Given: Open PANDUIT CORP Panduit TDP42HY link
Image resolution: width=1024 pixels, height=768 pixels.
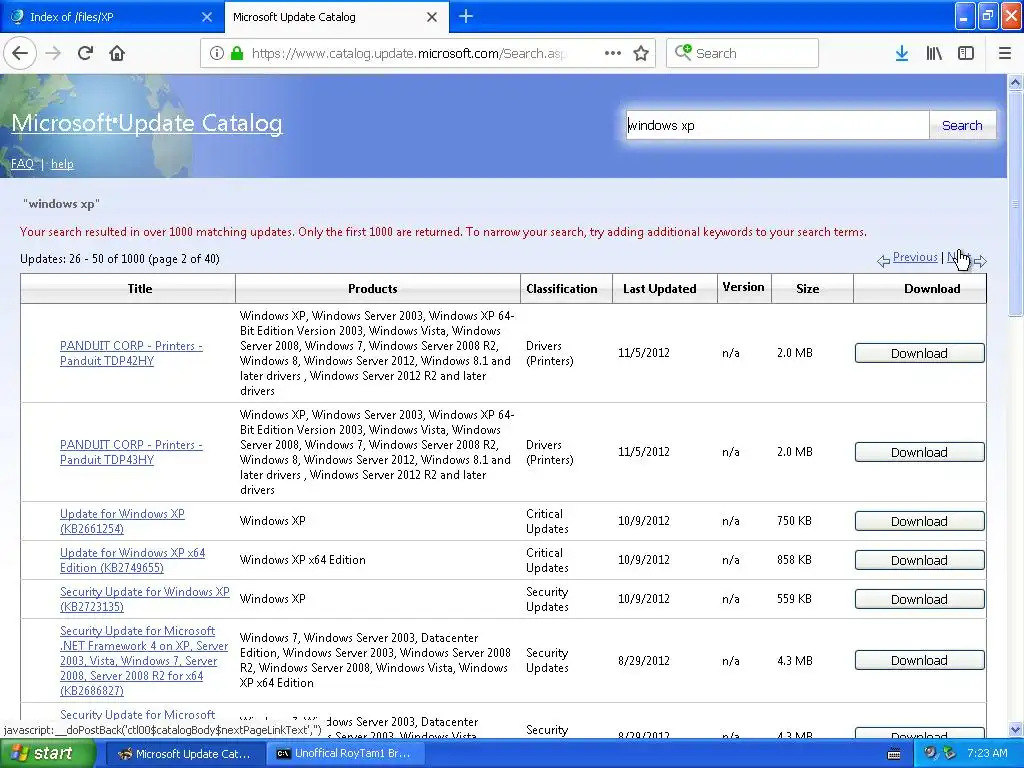Looking at the screenshot, I should tap(131, 353).
